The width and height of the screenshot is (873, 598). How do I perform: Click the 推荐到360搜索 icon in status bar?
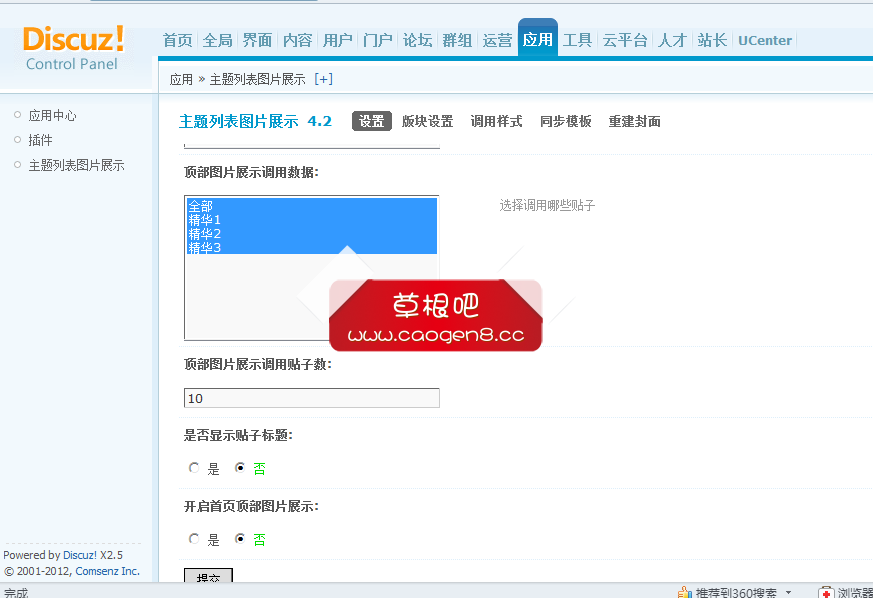point(687,591)
